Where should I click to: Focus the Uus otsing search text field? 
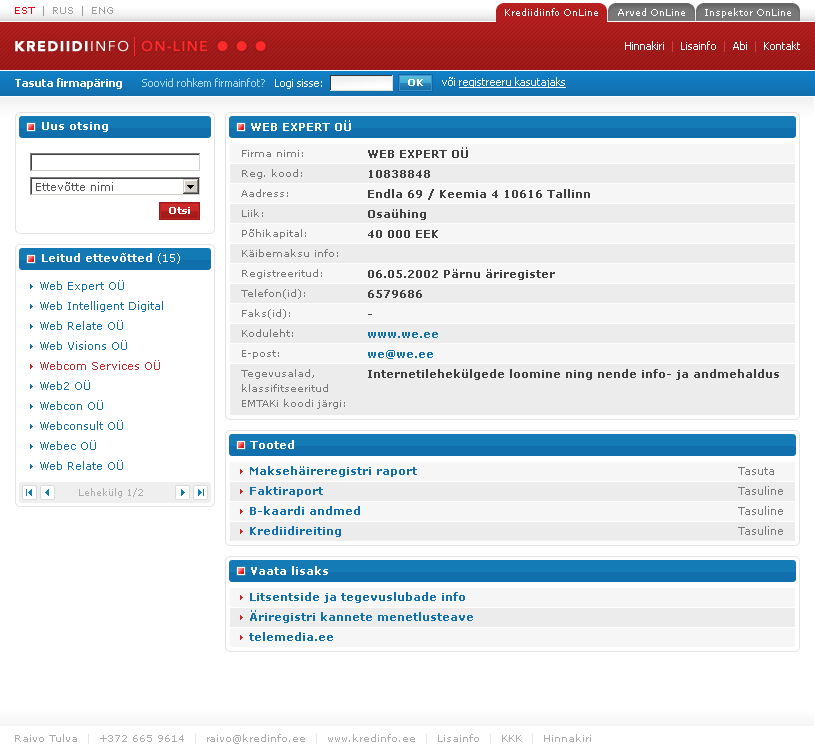pos(115,162)
